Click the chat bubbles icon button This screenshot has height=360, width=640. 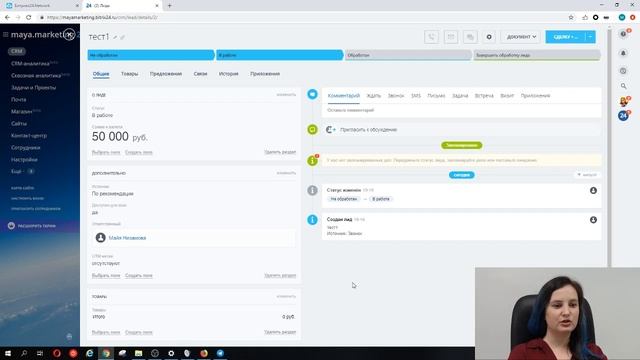point(470,37)
